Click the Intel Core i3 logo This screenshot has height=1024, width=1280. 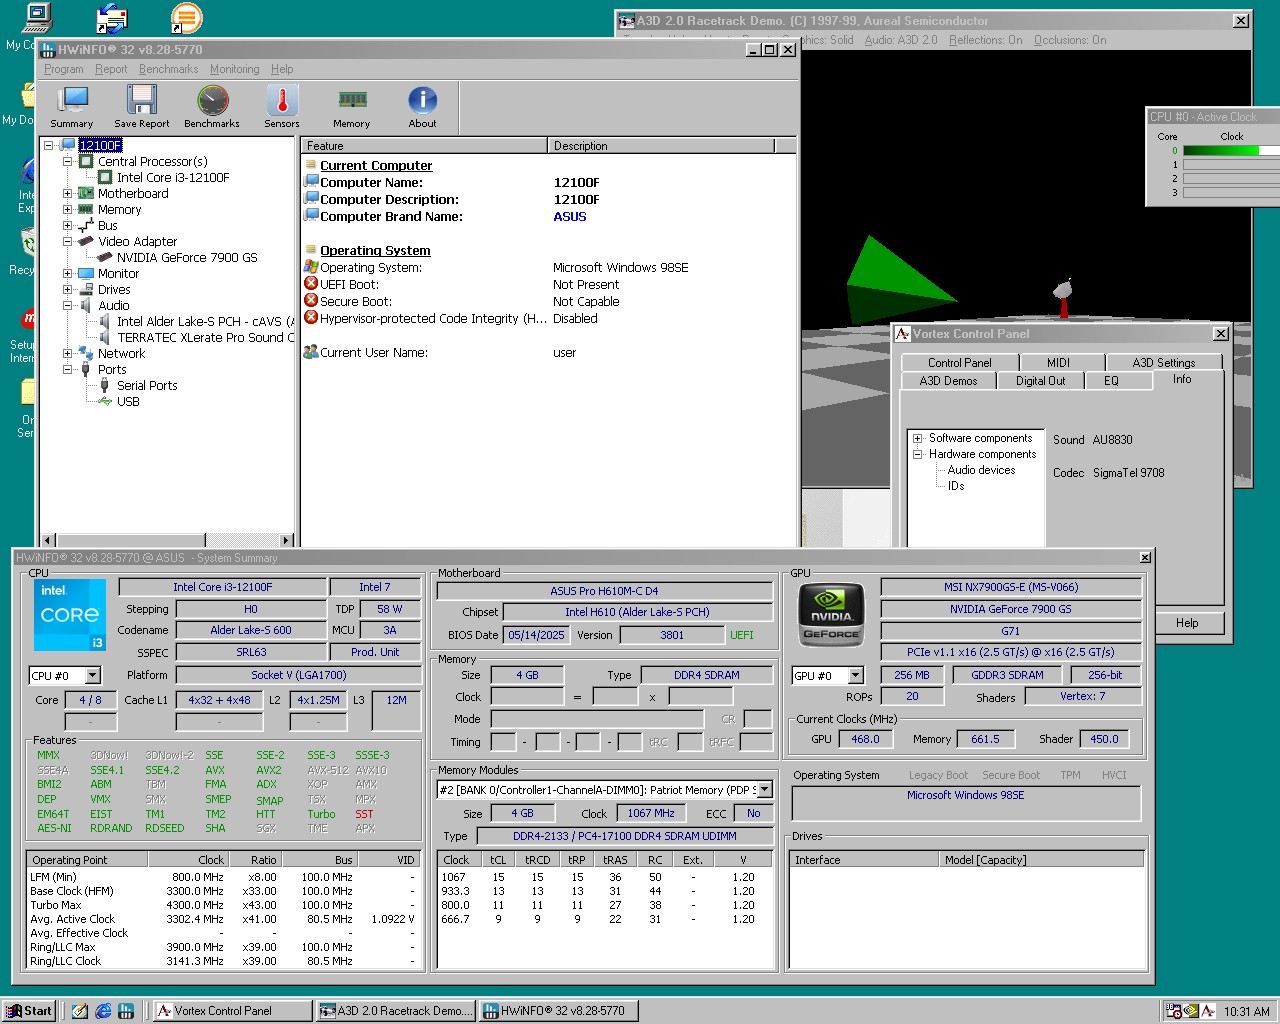(70, 614)
